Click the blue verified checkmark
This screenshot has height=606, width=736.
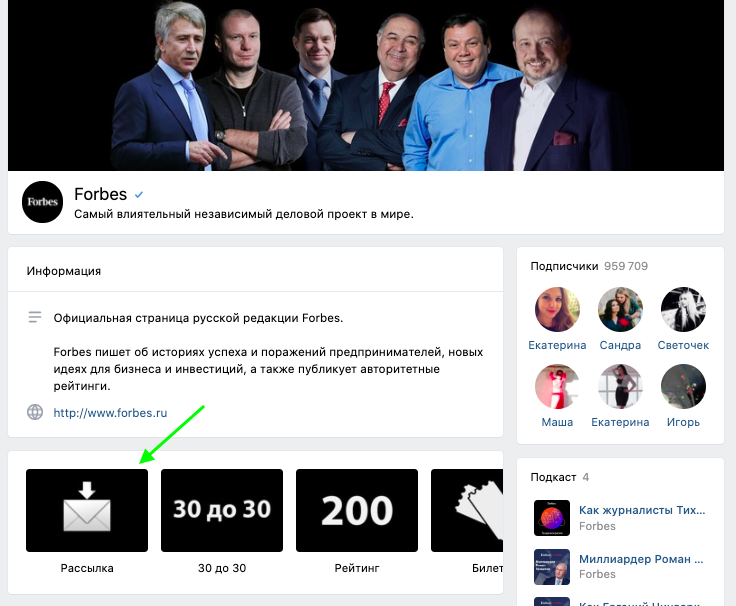(x=139, y=194)
